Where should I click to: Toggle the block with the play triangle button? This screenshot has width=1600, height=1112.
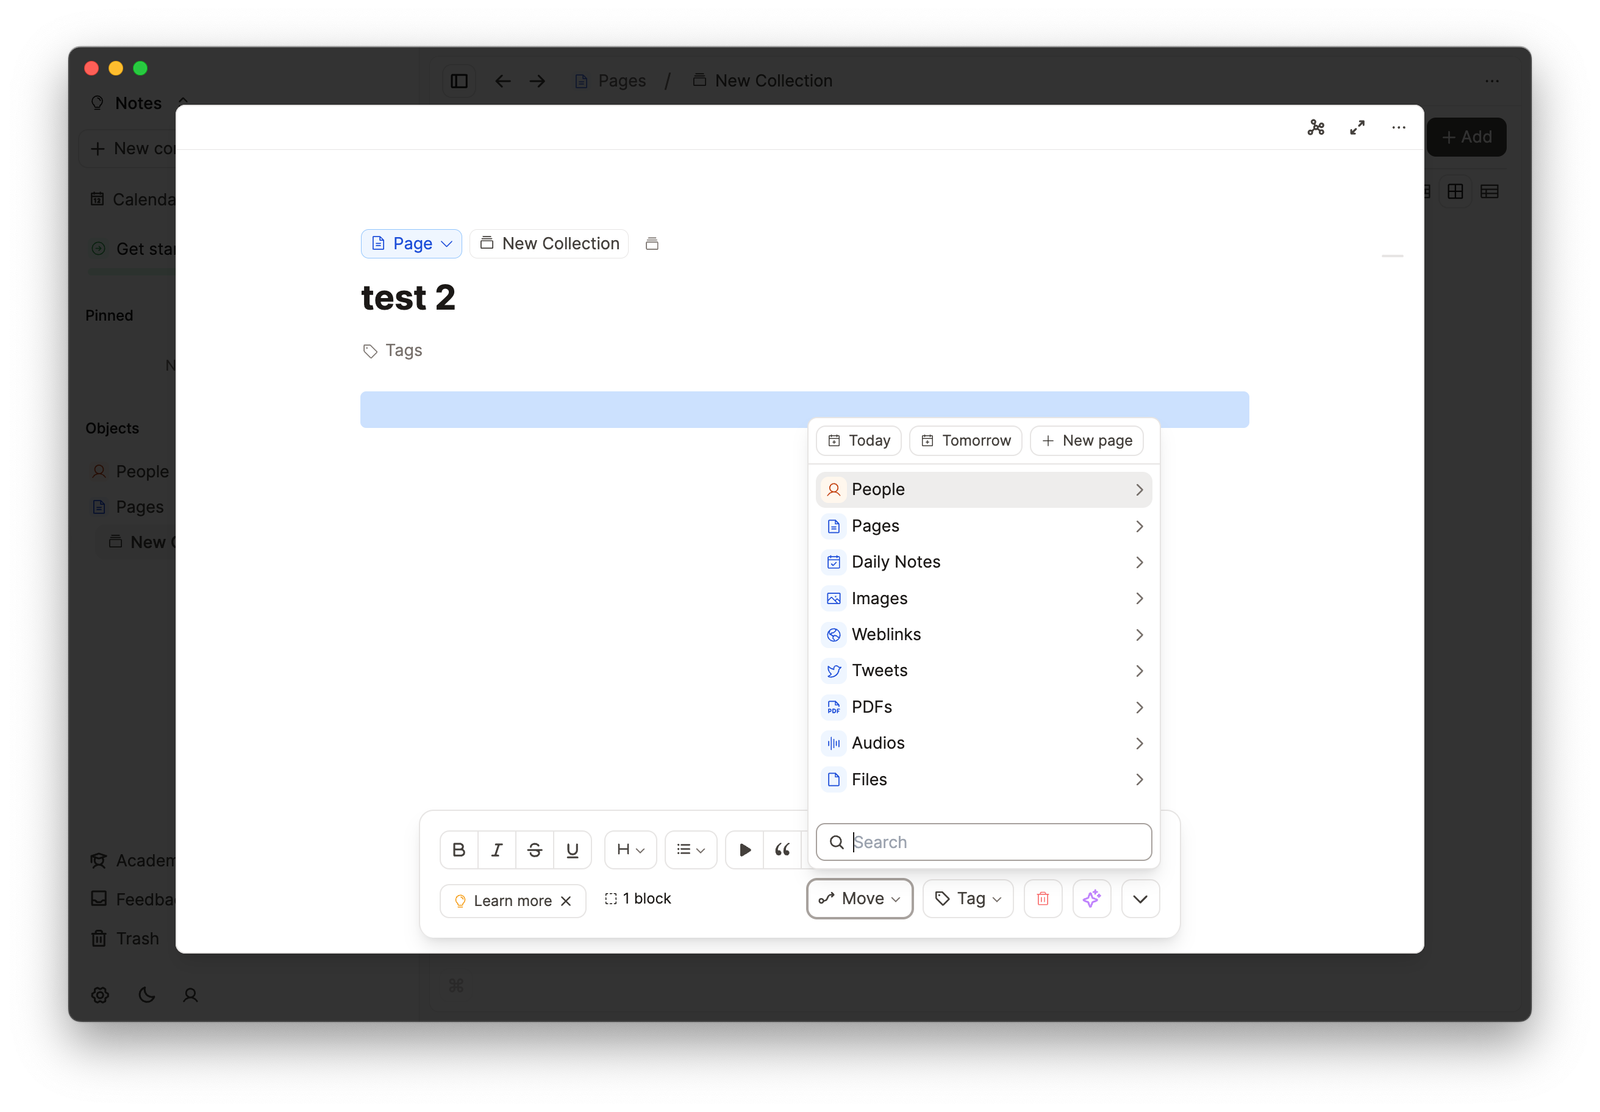coord(745,850)
